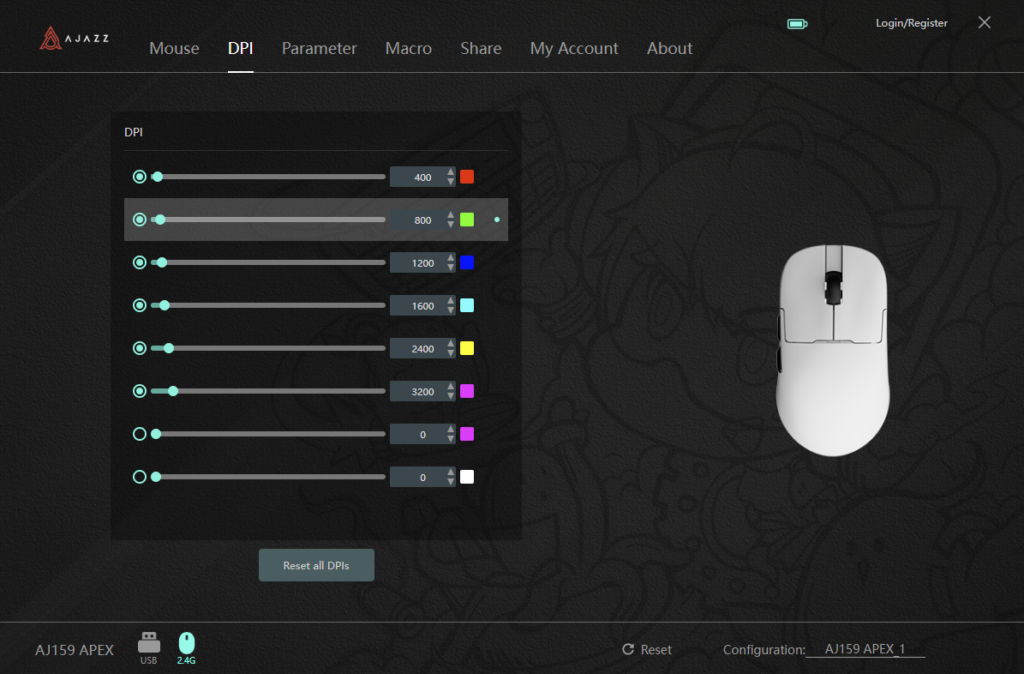Click the Configuration name field AJ159 APEX_1
1024x674 pixels.
(865, 650)
